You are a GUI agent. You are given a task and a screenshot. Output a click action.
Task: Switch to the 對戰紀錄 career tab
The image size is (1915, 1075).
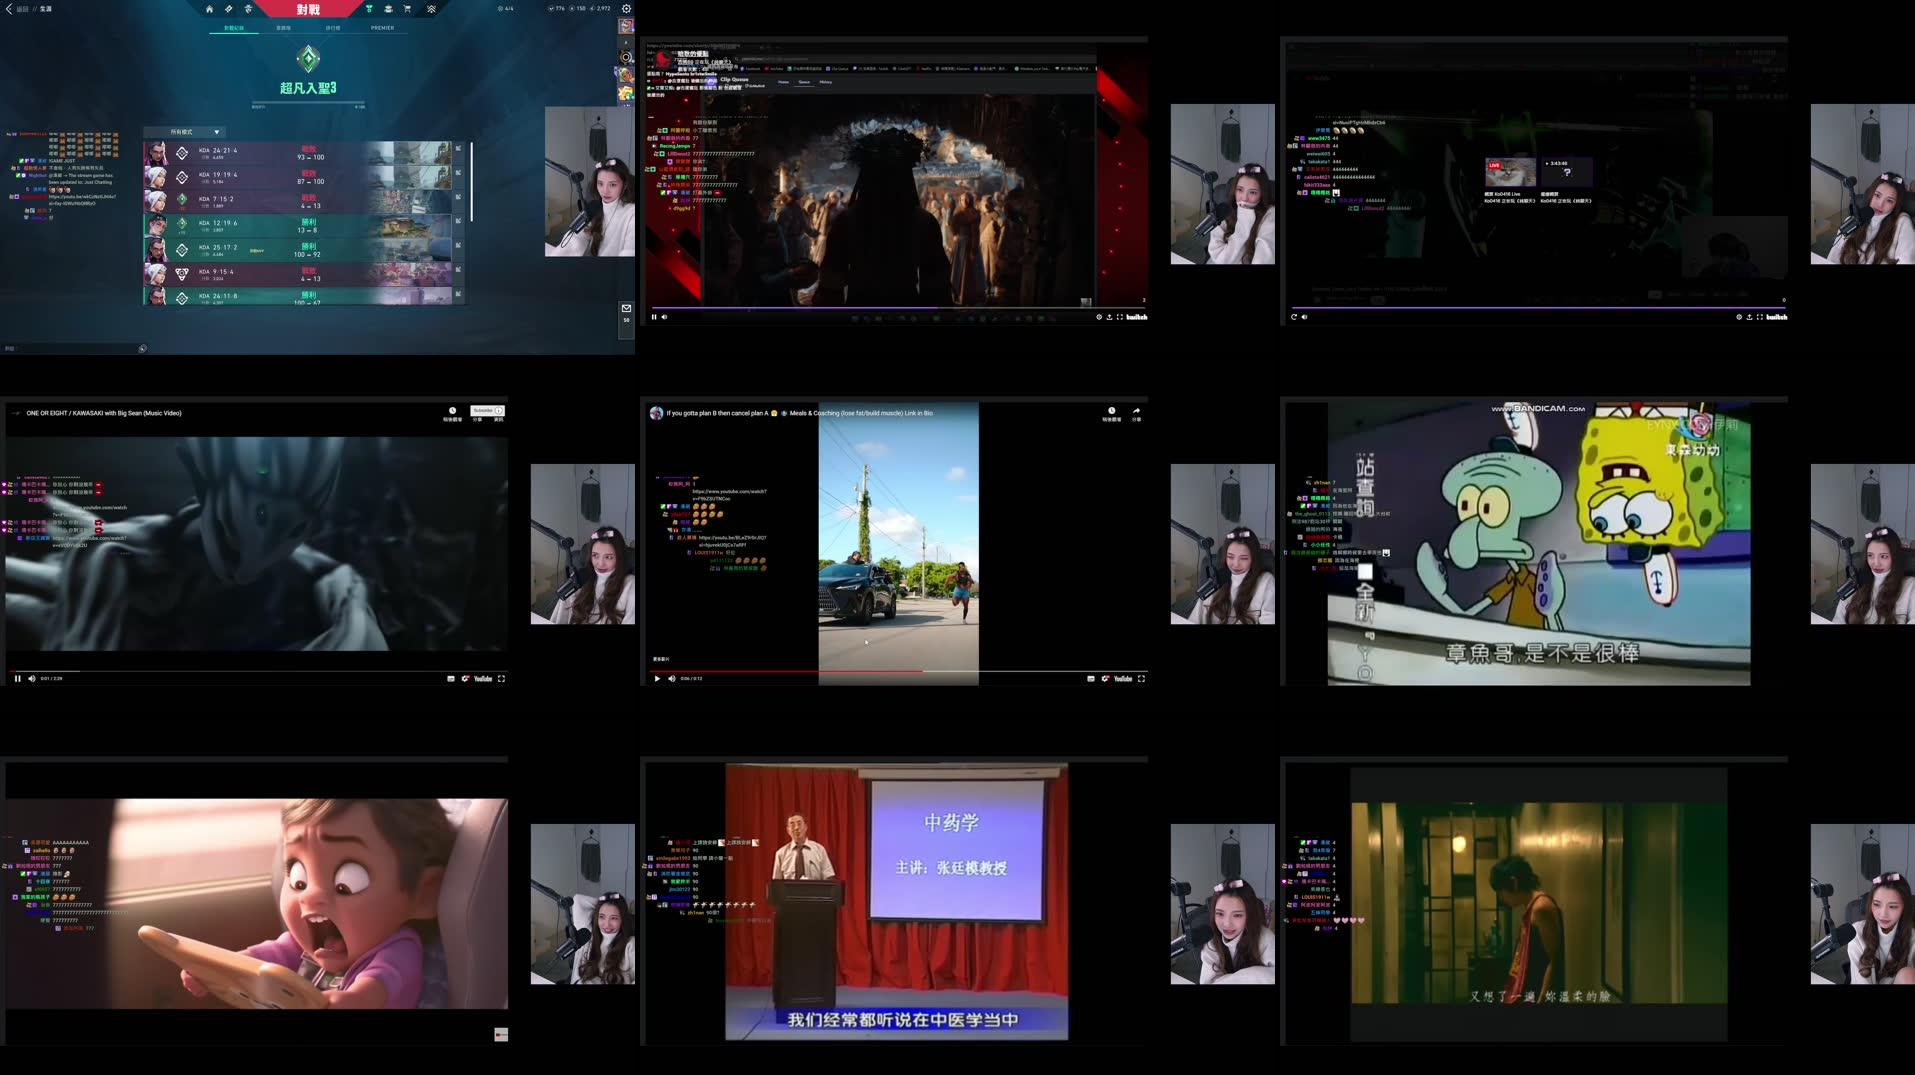pos(233,28)
